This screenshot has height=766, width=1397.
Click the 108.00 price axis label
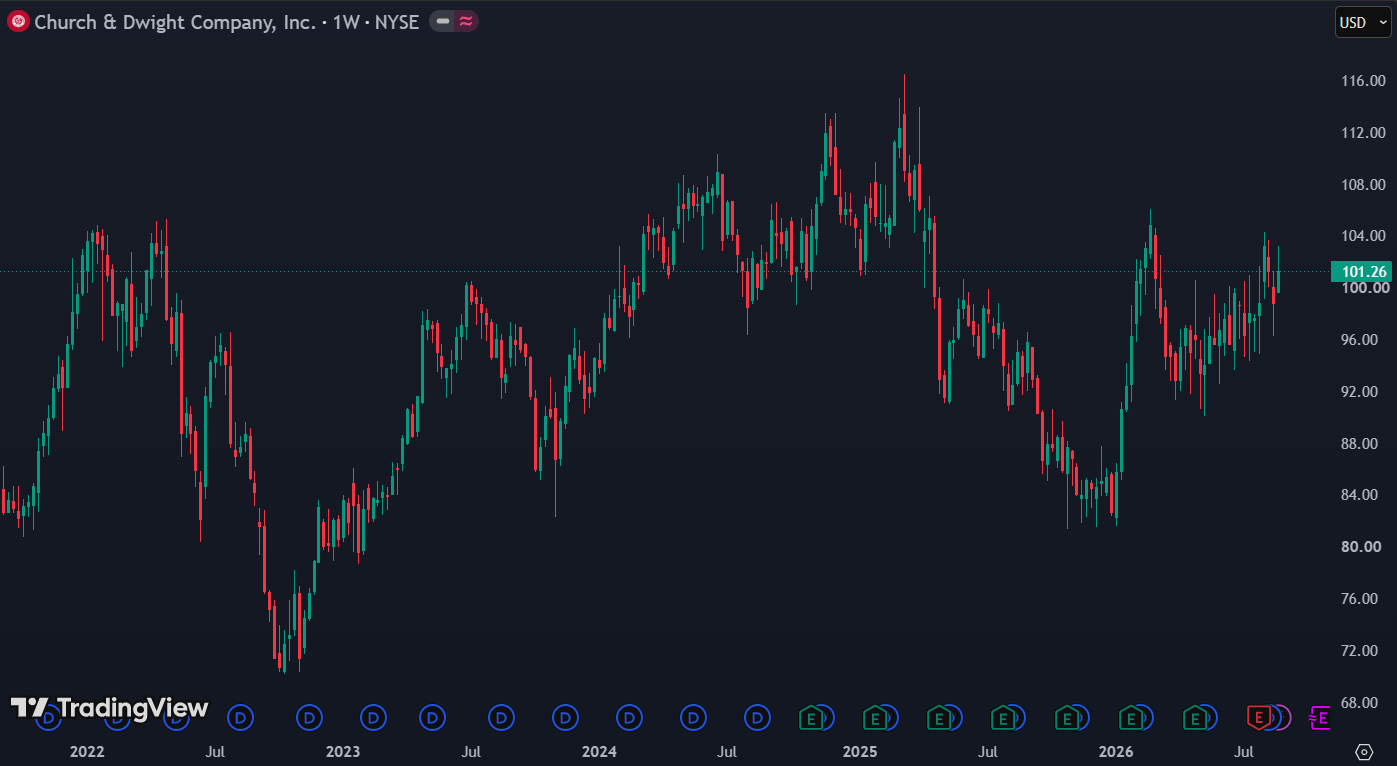pos(1363,185)
